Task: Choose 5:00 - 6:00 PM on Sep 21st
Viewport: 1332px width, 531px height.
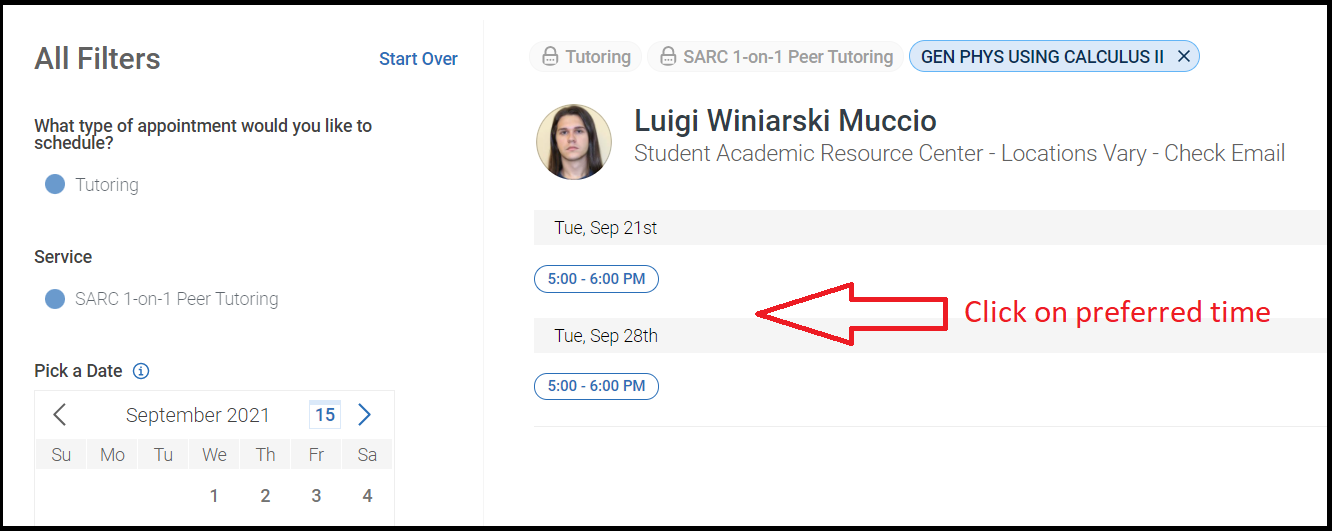Action: tap(596, 279)
